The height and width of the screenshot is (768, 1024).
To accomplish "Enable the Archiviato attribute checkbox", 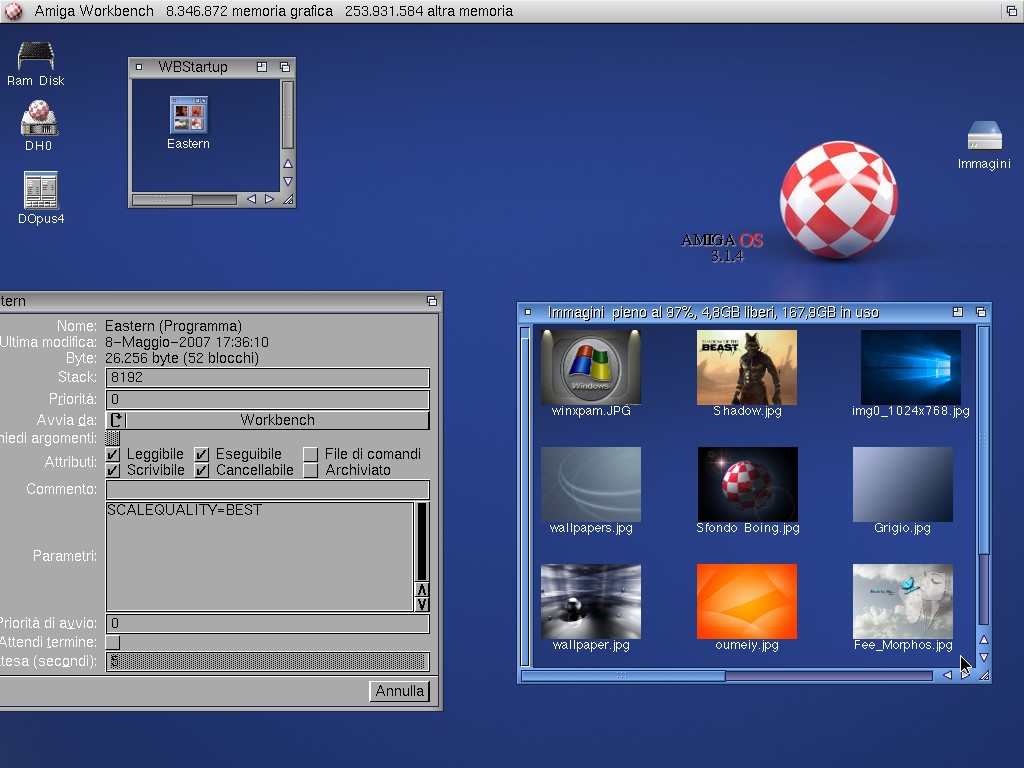I will [311, 470].
